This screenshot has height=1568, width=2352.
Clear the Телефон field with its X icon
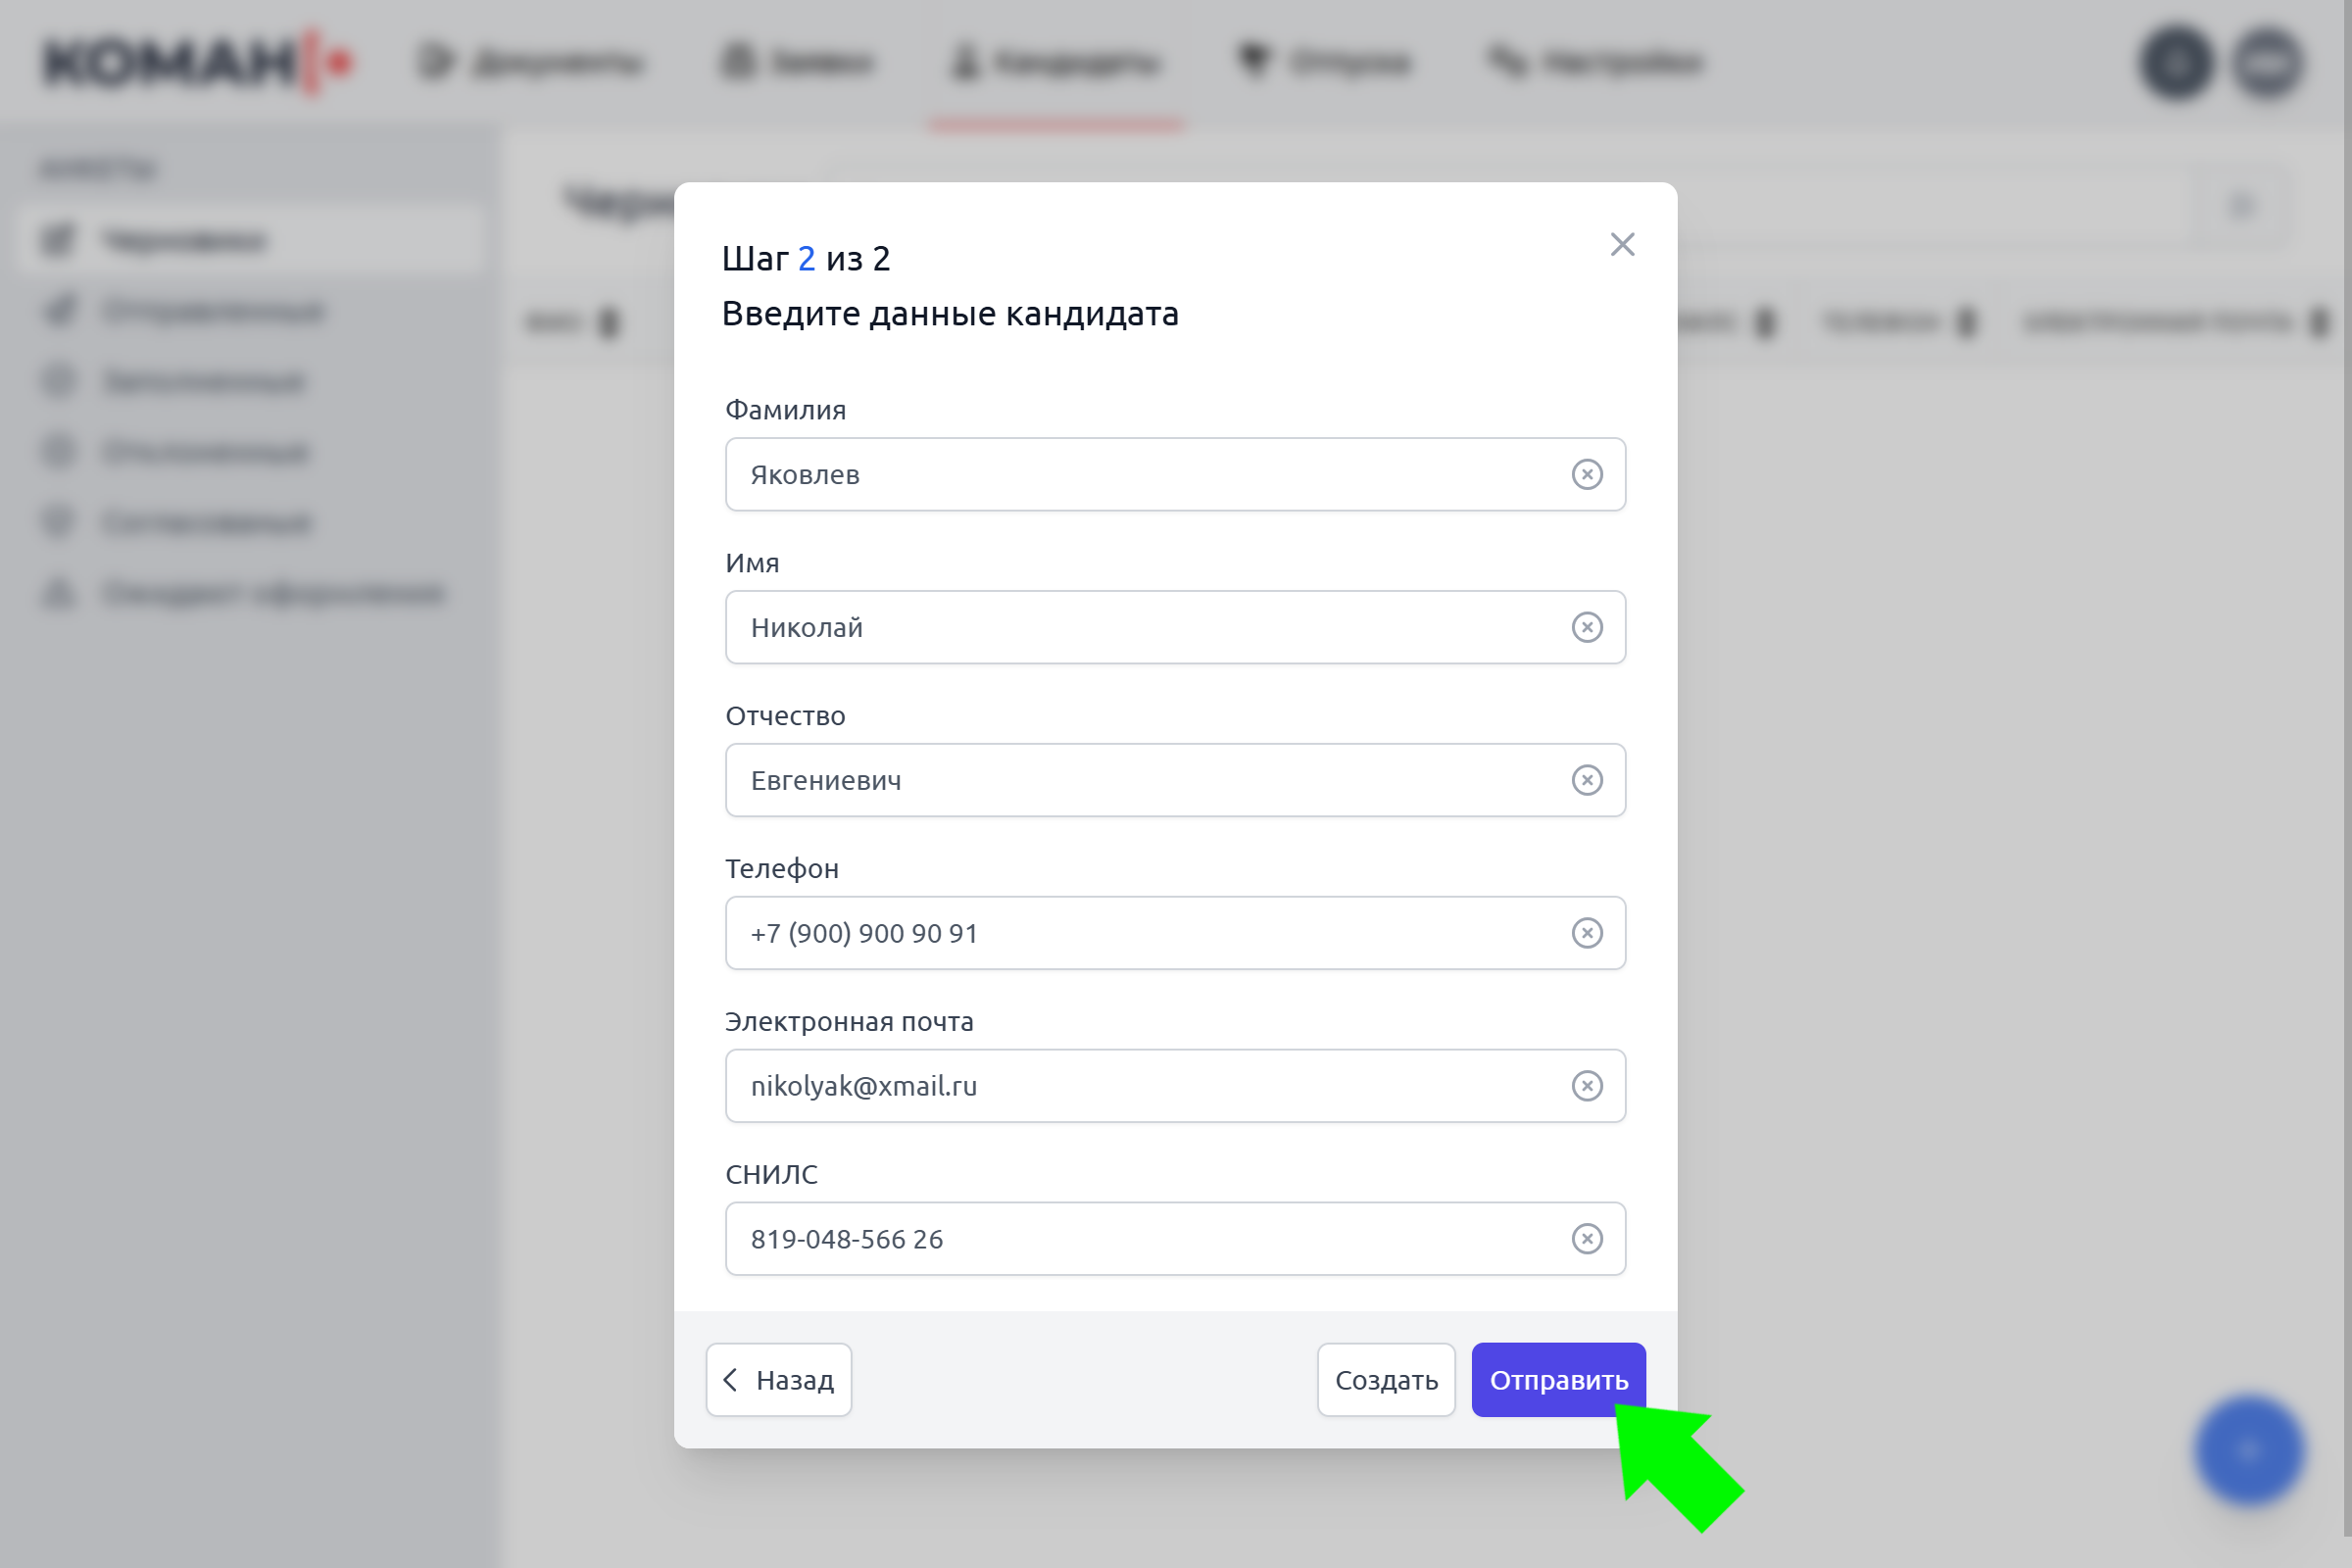(1587, 933)
